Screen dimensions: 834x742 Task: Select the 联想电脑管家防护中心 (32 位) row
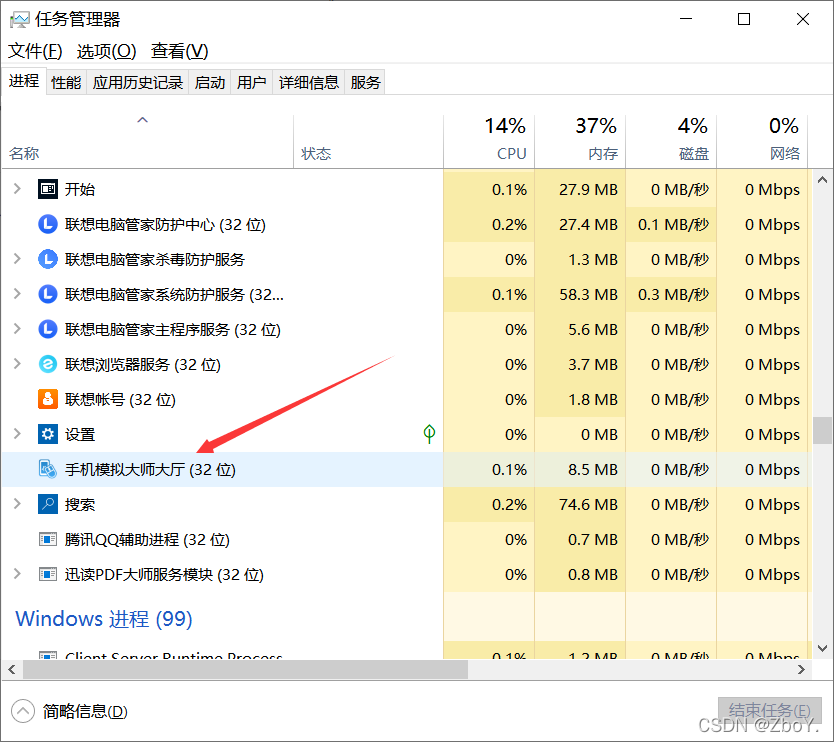pos(406,224)
